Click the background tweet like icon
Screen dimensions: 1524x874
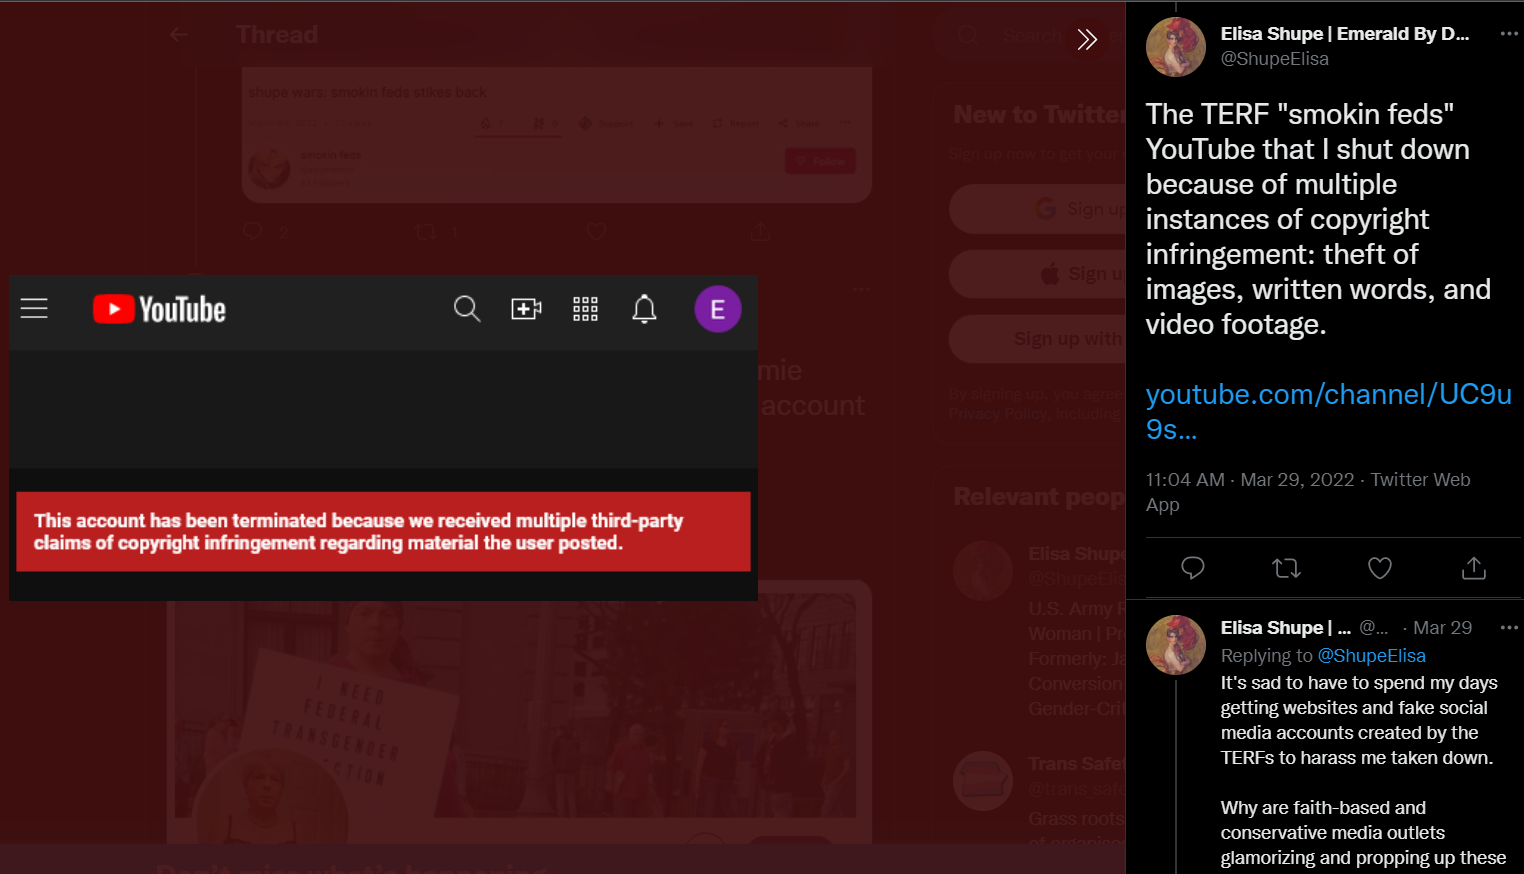pyautogui.click(x=597, y=232)
